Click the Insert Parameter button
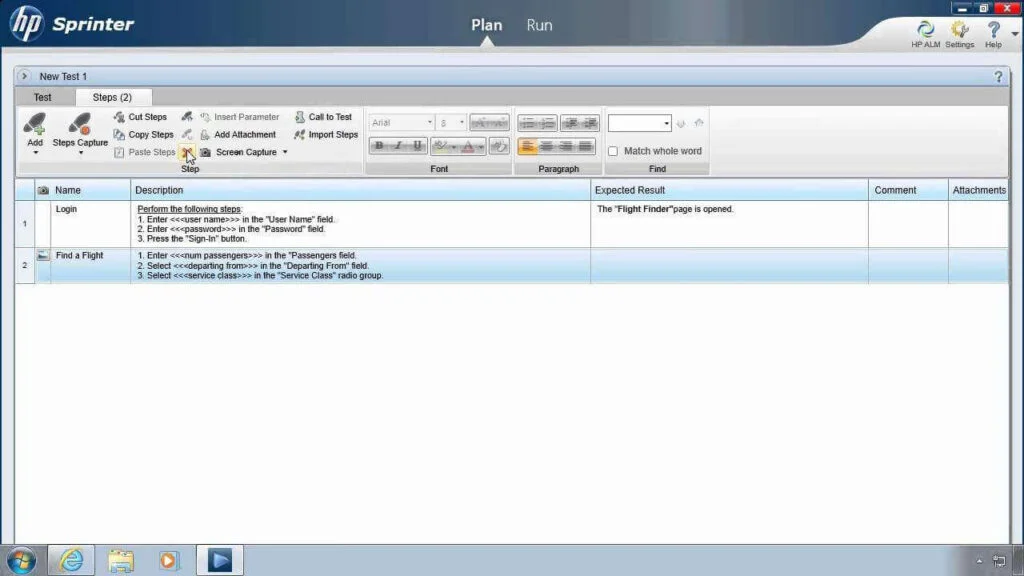 point(239,117)
